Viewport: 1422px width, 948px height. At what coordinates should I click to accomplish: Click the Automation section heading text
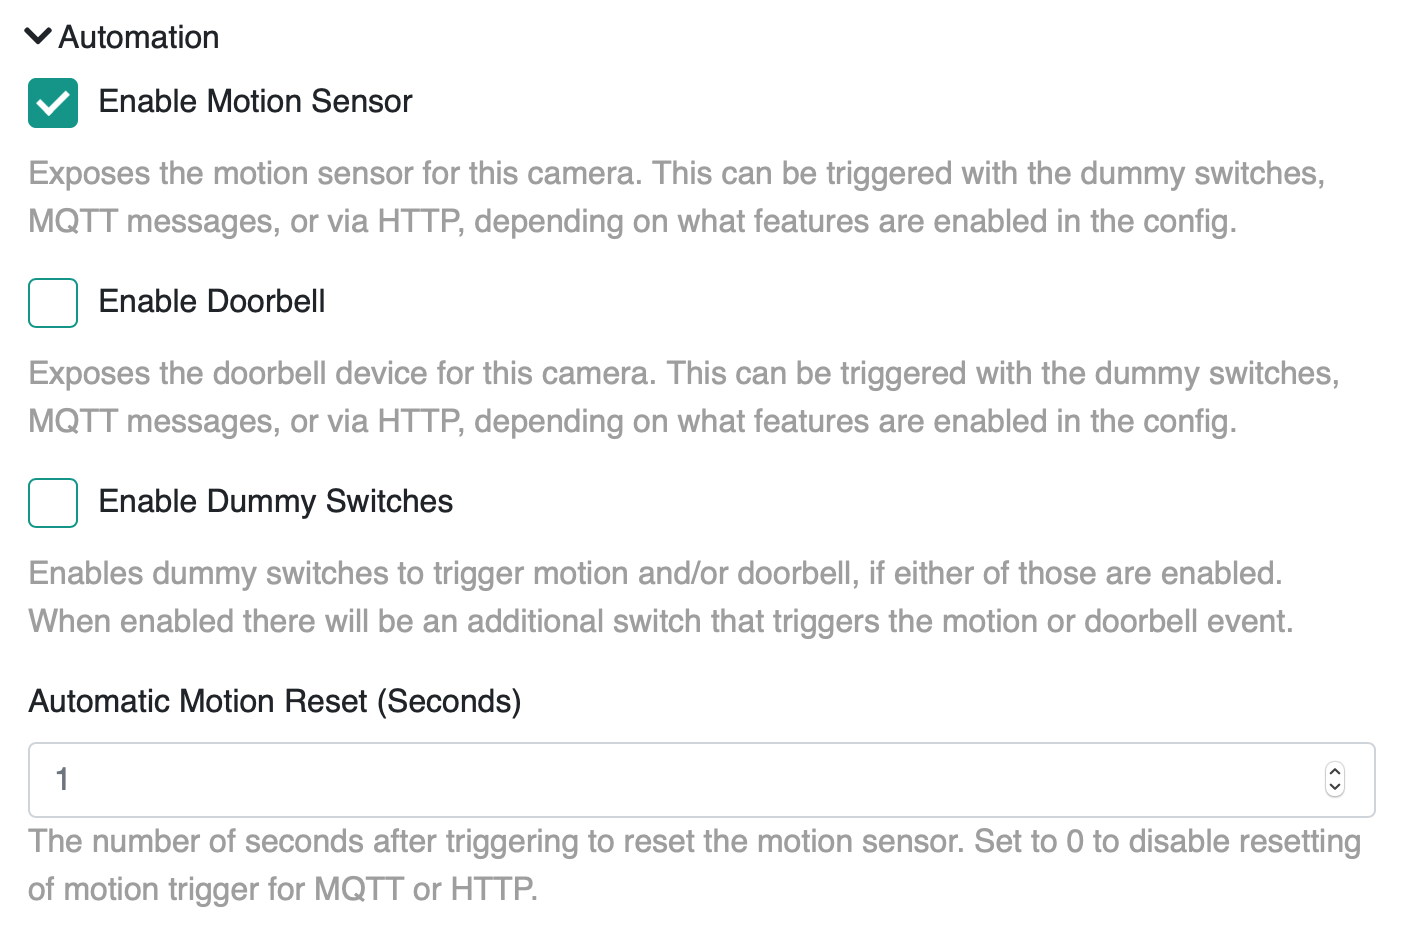tap(139, 37)
